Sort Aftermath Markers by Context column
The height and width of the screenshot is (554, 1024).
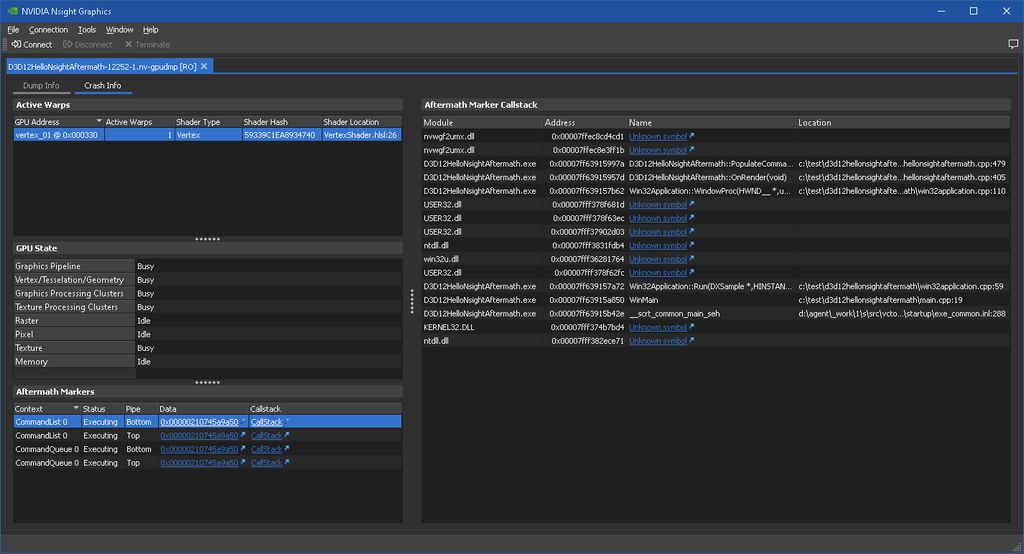pyautogui.click(x=46, y=408)
